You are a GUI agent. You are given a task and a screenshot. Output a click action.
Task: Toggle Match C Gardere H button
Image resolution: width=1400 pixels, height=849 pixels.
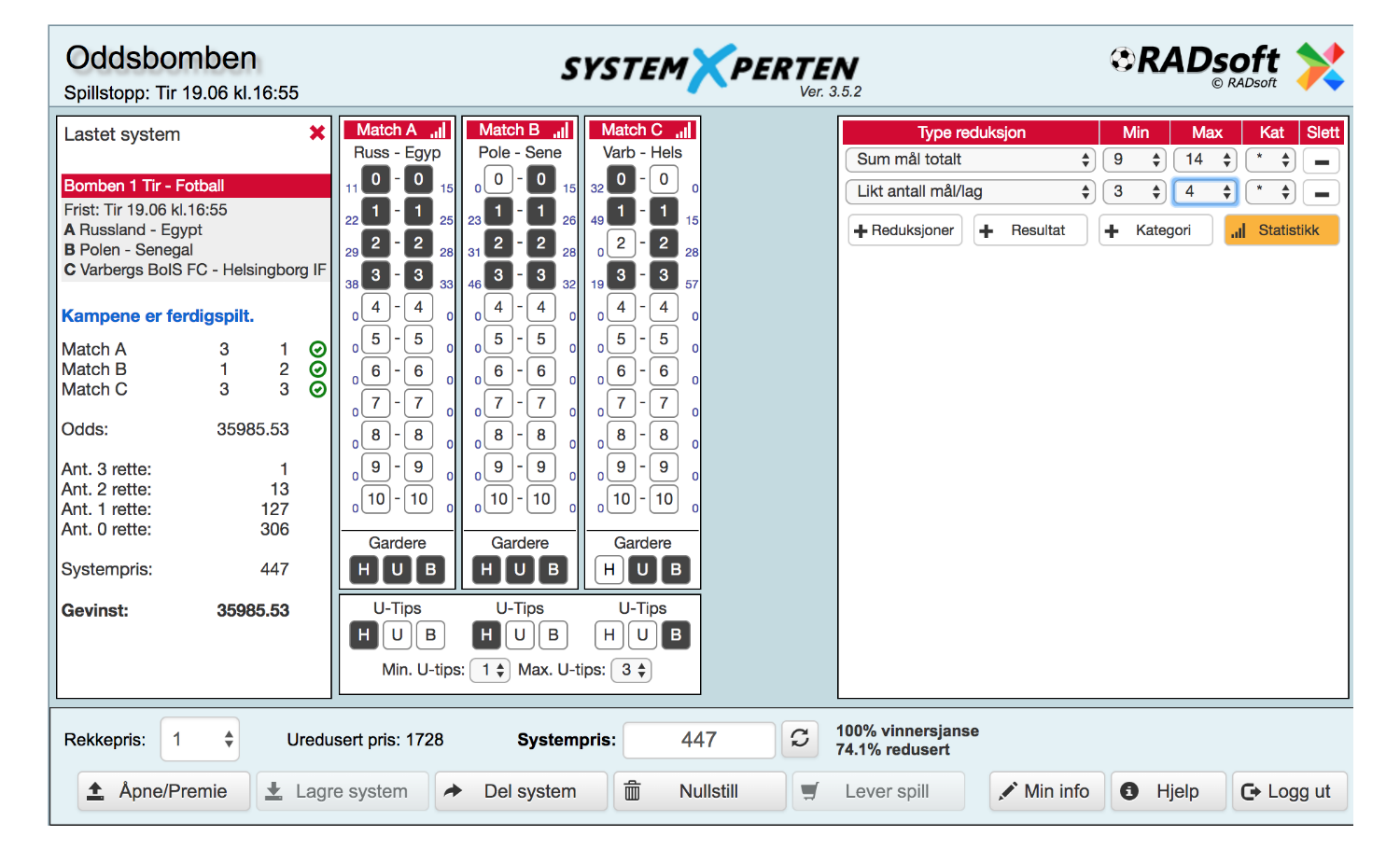(x=609, y=570)
